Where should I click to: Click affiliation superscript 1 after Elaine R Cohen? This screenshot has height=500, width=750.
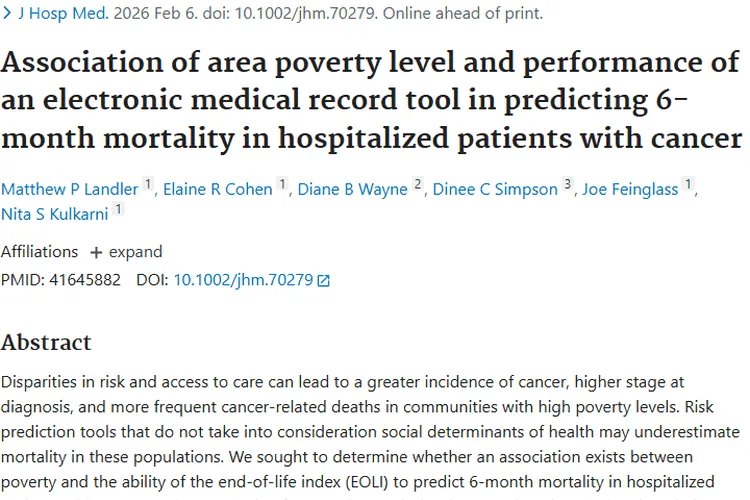click(283, 185)
